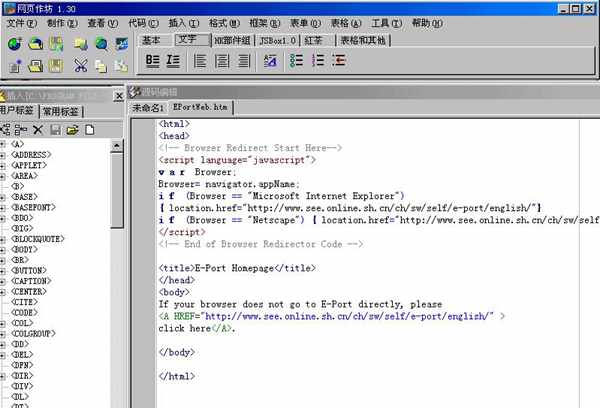
Task: Click the 'click here</A>.' code line
Action: [x=197, y=329]
